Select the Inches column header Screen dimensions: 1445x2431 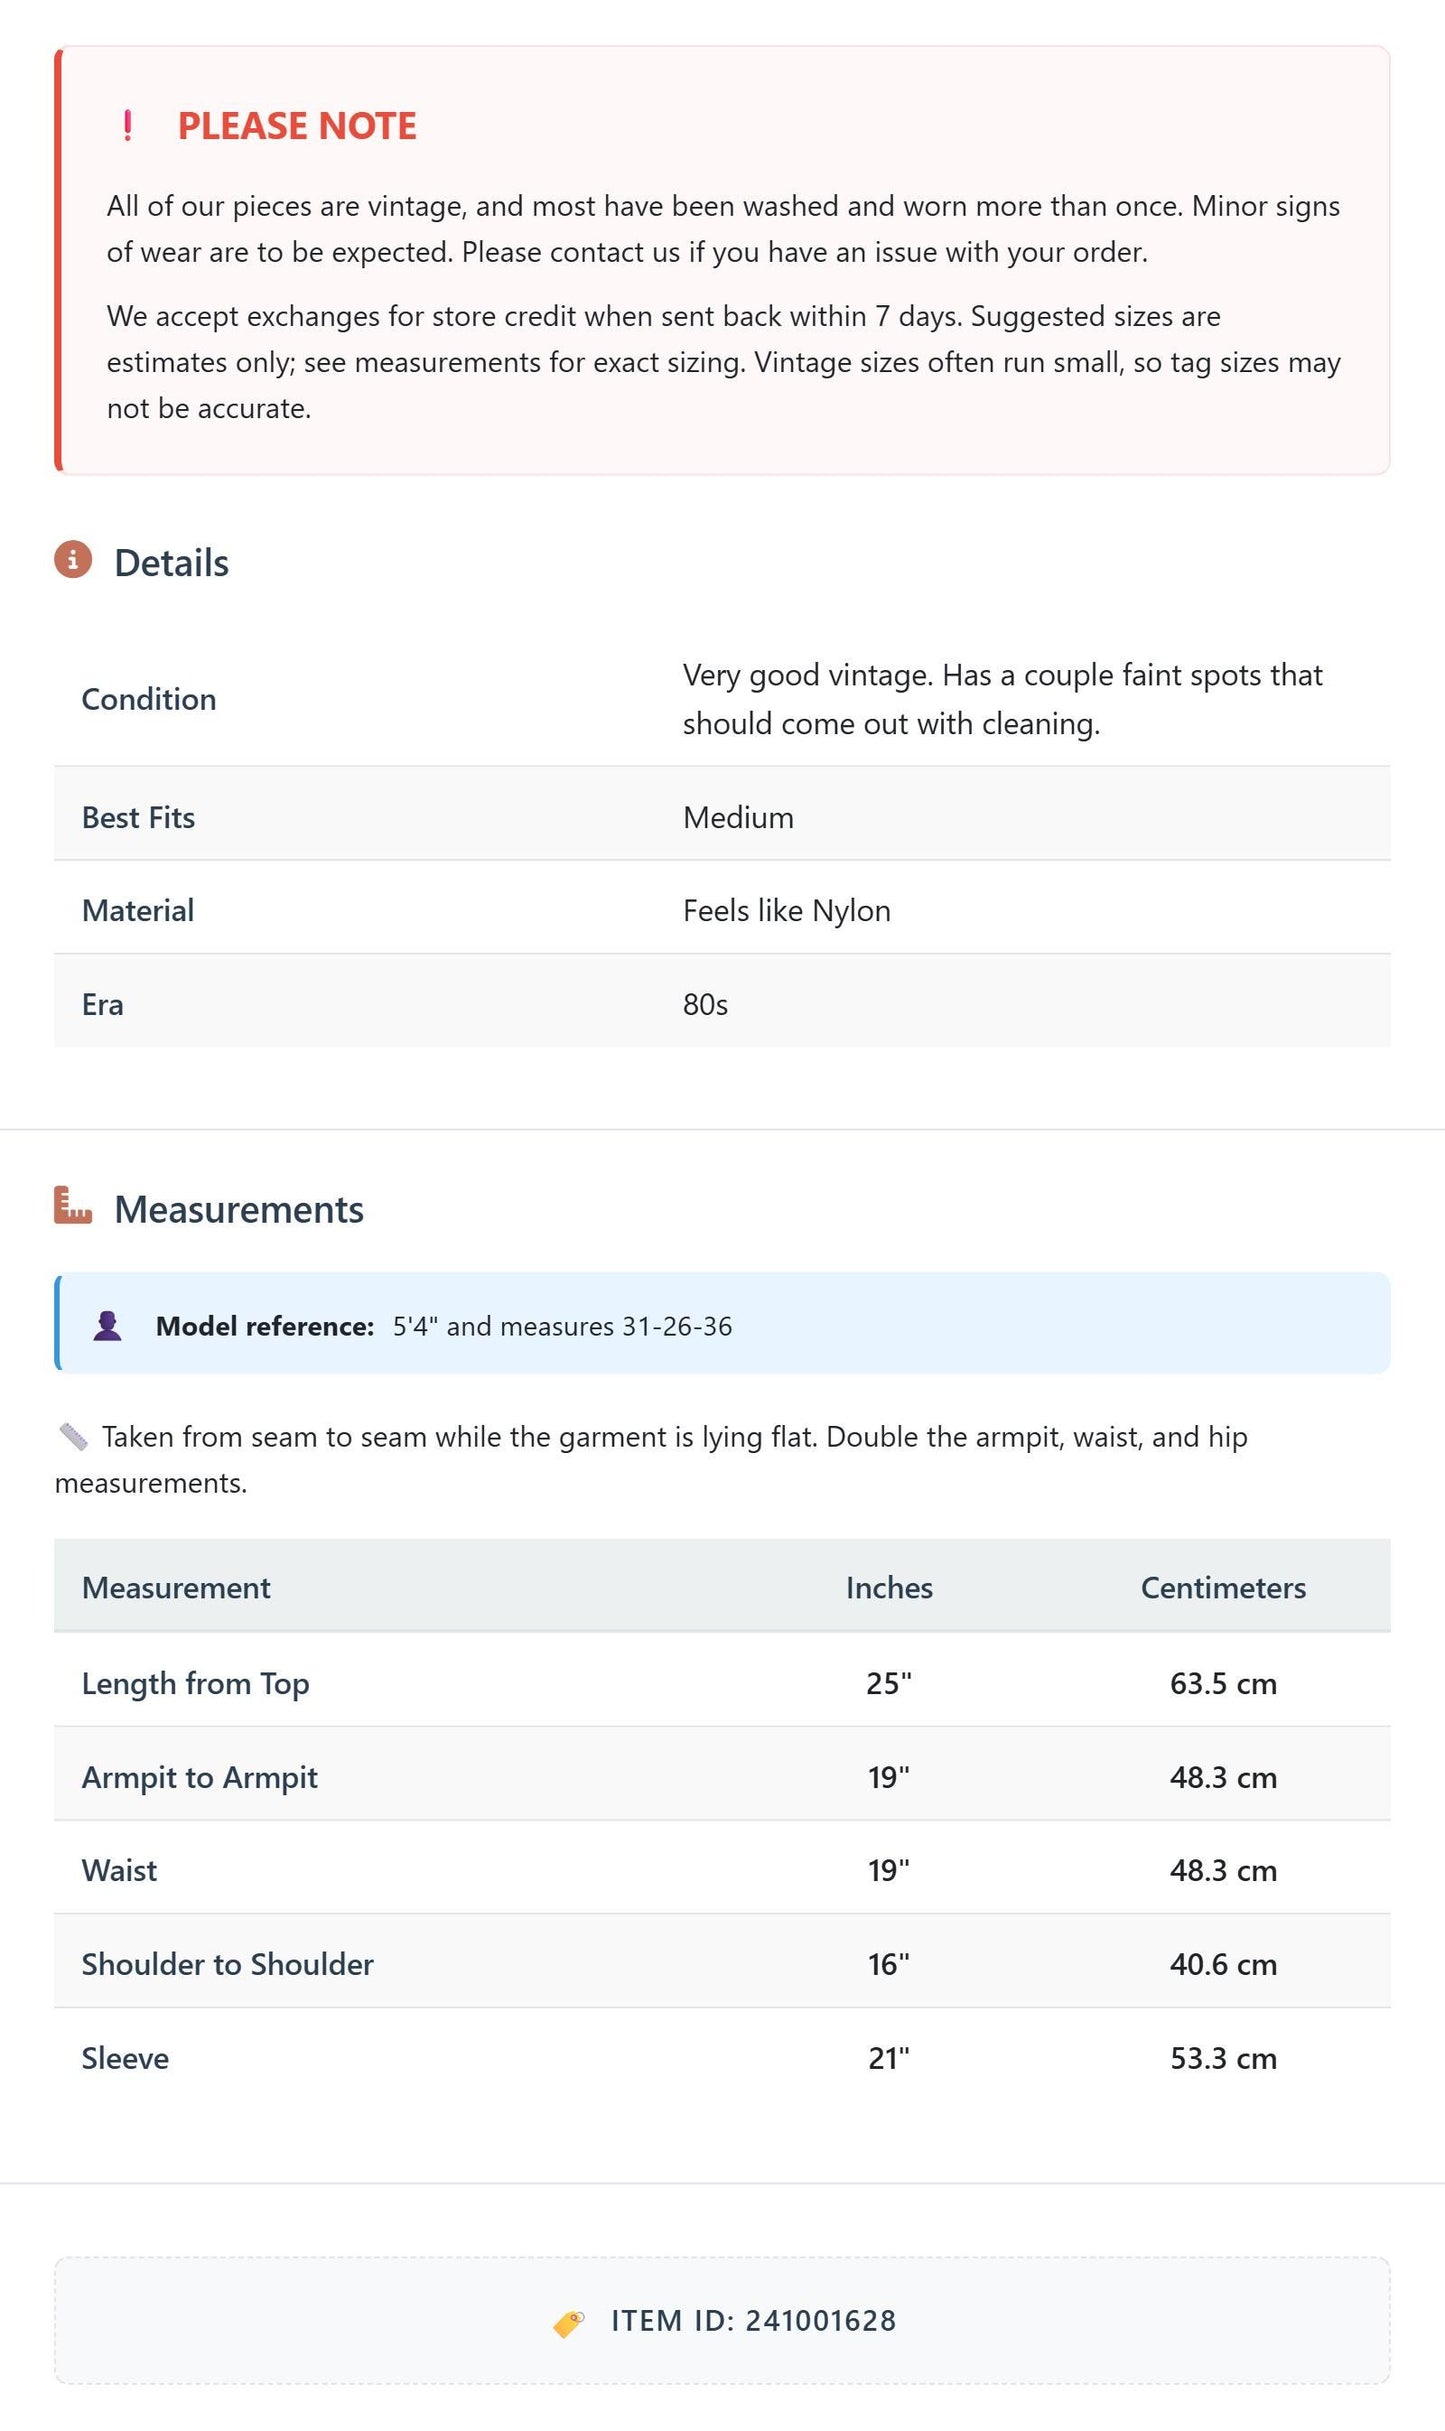(889, 1588)
